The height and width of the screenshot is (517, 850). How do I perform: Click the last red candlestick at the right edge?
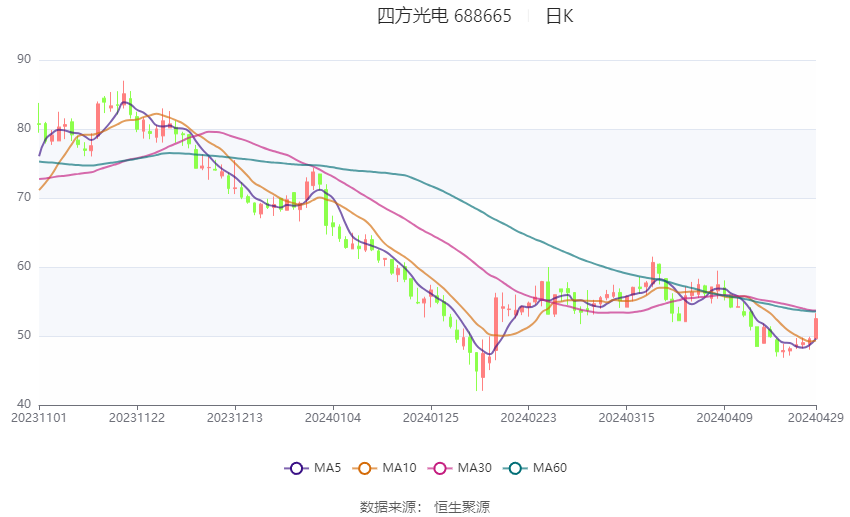point(816,329)
